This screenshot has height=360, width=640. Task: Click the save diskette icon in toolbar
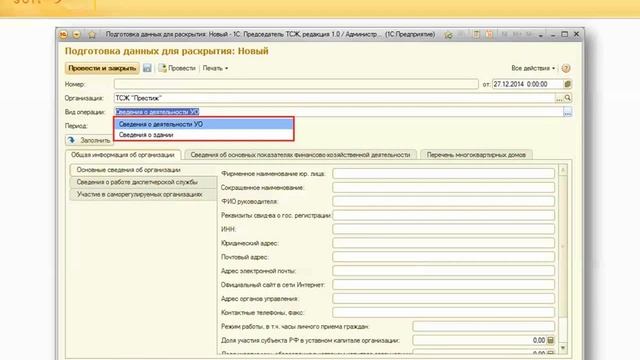tap(147, 68)
